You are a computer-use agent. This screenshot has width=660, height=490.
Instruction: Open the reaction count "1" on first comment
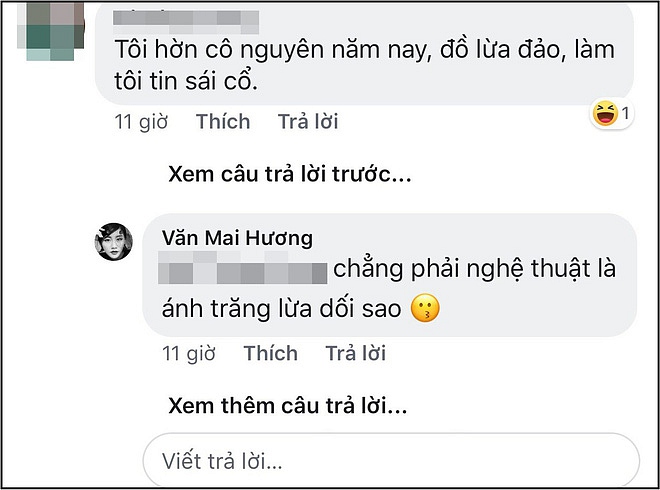point(625,116)
